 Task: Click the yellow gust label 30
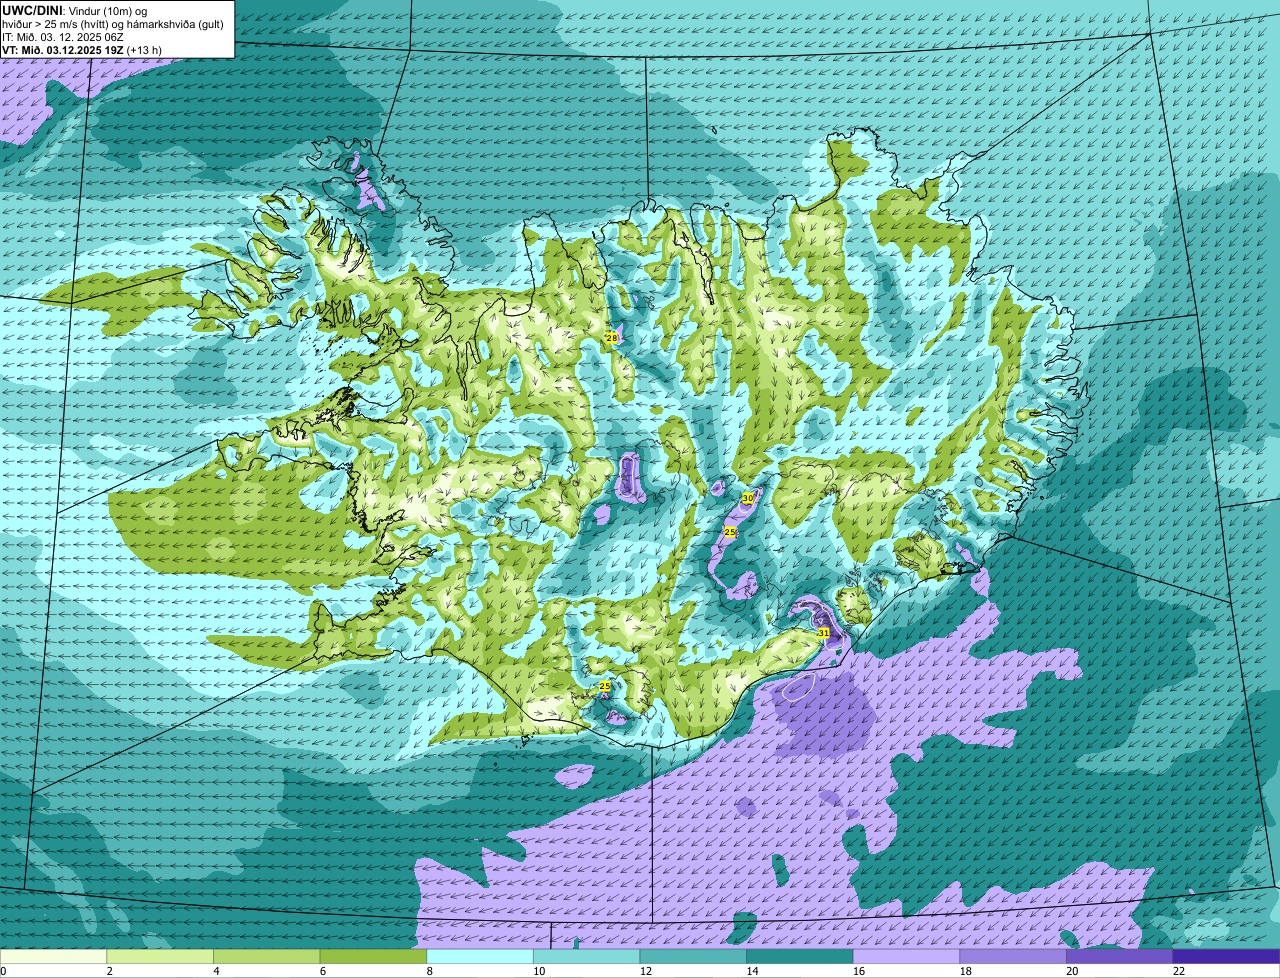[747, 497]
